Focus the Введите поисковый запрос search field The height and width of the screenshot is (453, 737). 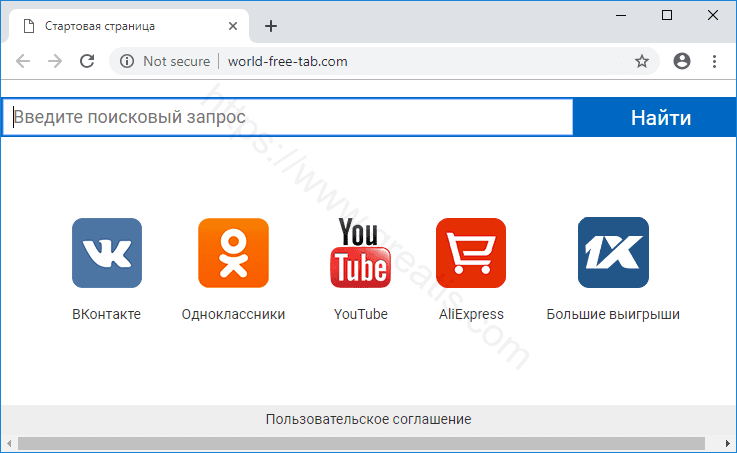290,118
